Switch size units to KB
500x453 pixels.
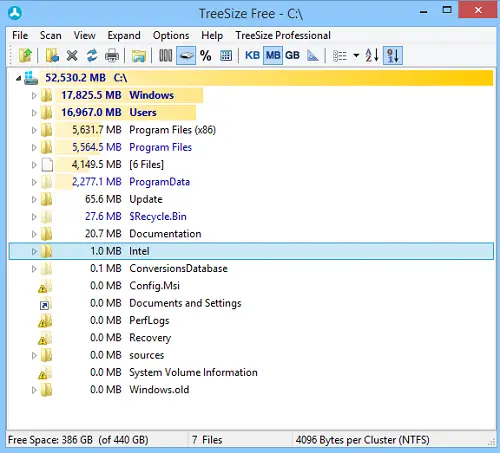[252, 55]
